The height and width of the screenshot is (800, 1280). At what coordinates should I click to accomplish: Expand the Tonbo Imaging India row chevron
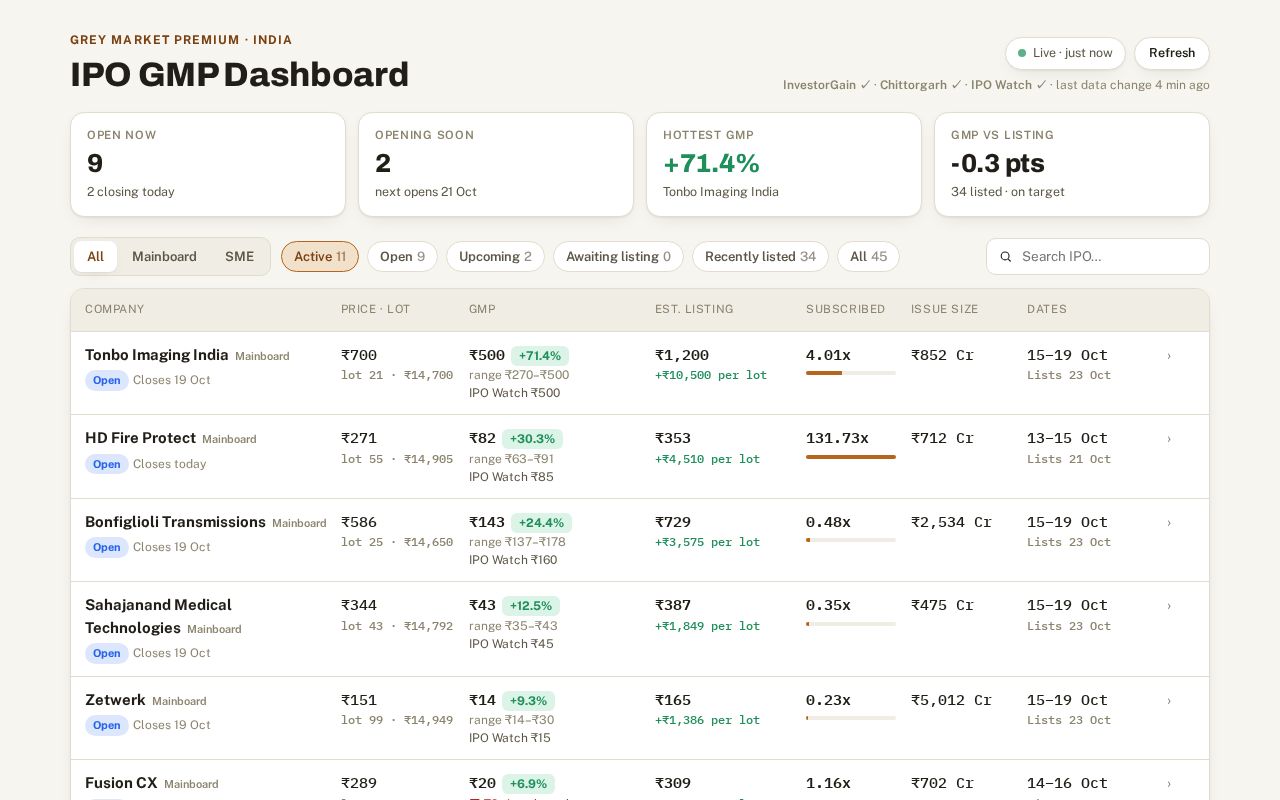(1169, 356)
